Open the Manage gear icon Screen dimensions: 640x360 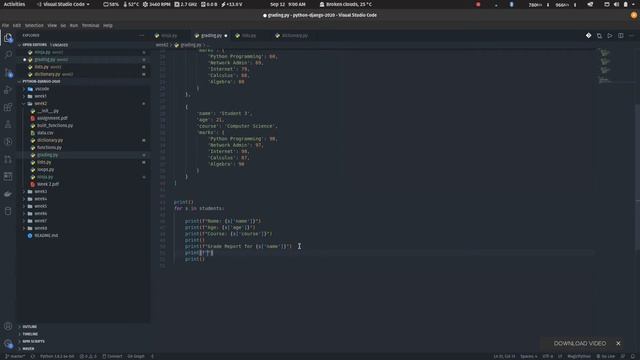point(8,344)
